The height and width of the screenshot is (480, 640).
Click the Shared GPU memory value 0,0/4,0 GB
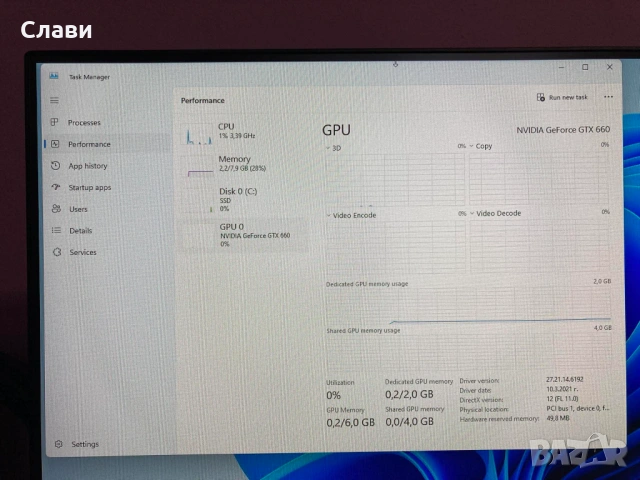pyautogui.click(x=409, y=421)
